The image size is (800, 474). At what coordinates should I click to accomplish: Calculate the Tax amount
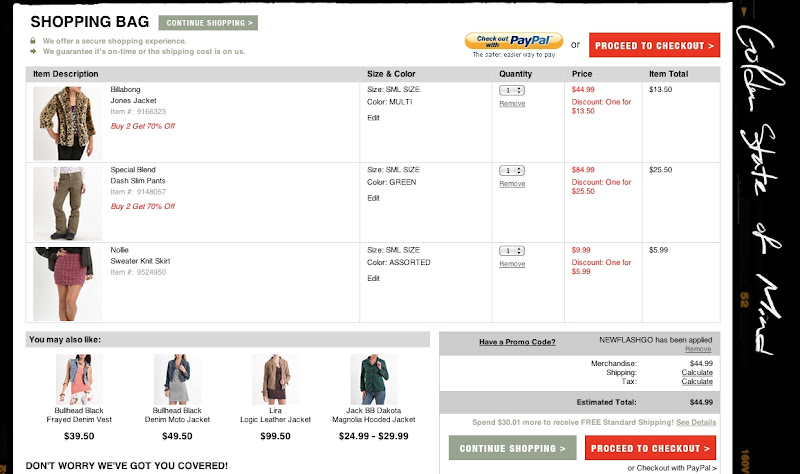coord(697,381)
